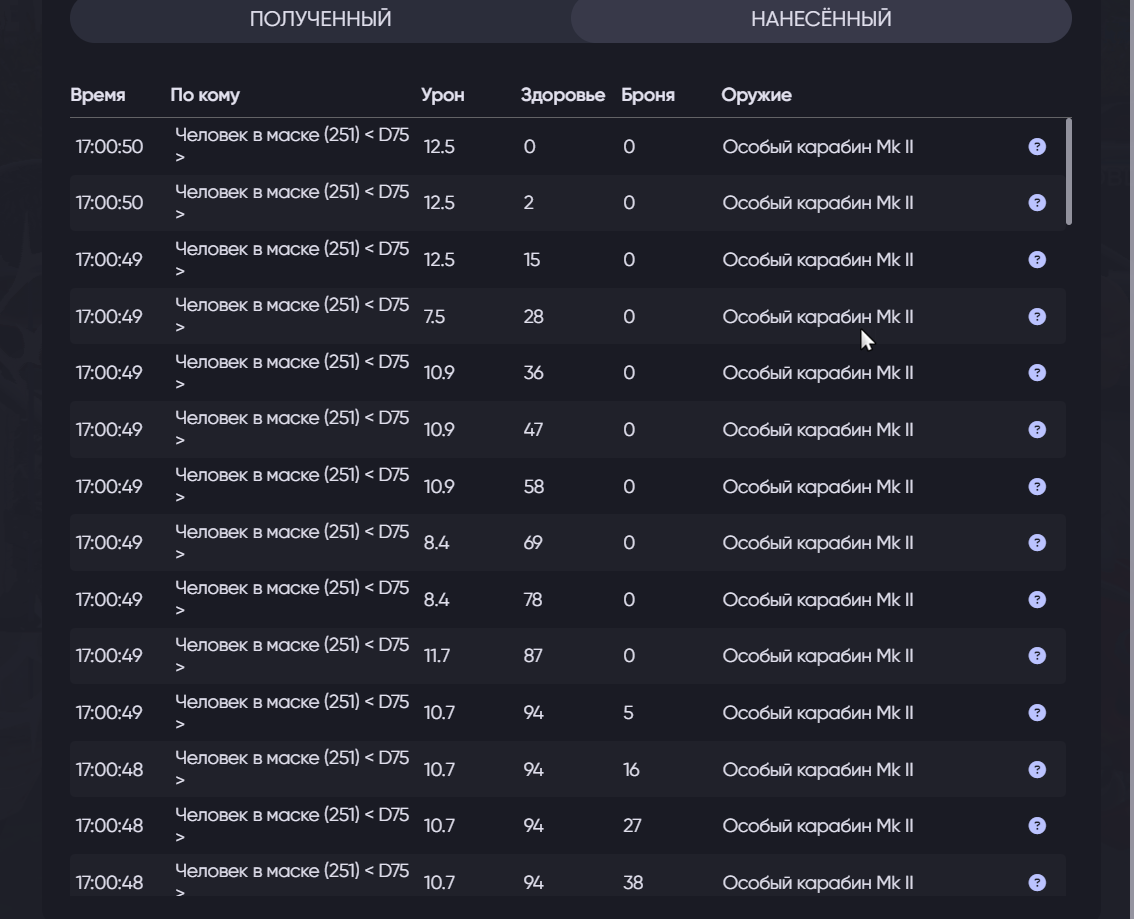1134x919 pixels.
Task: Switch to the ПОЛУЧЕННЫЙ tab
Action: point(320,19)
